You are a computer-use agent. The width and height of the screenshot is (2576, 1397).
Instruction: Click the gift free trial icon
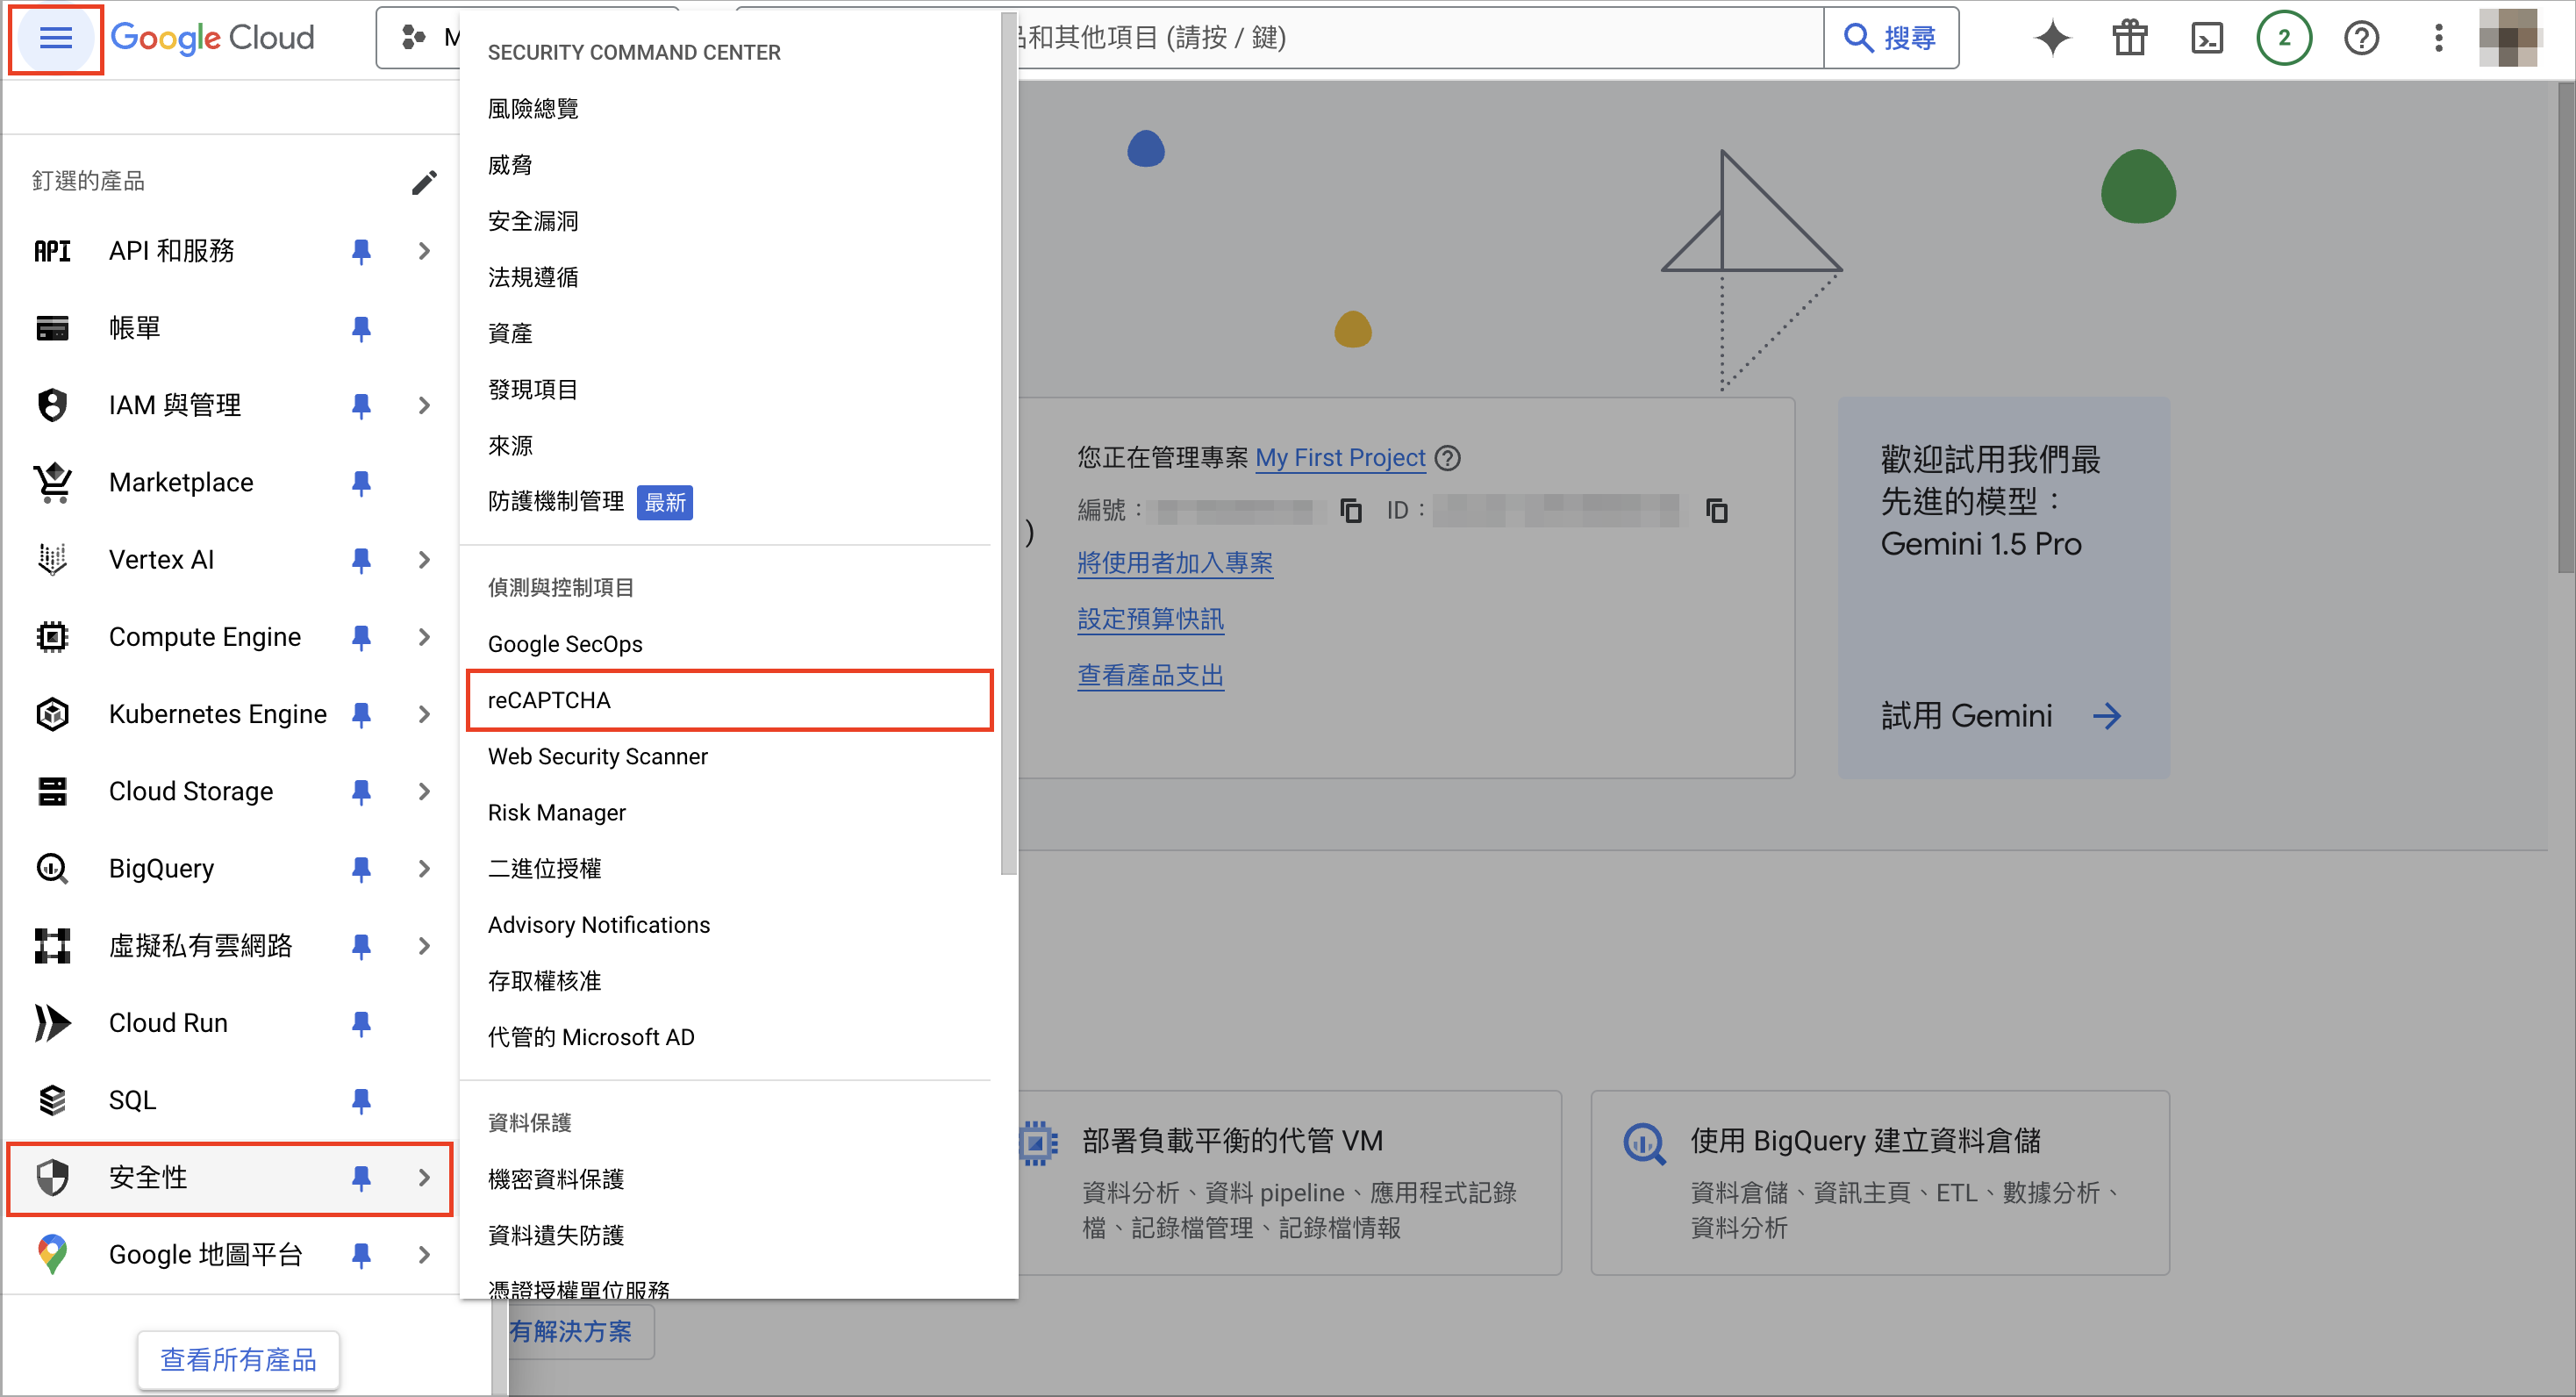tap(2129, 38)
